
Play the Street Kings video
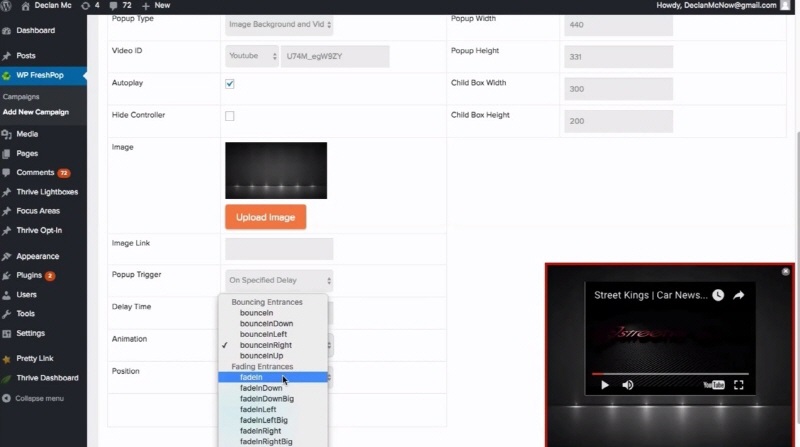click(605, 385)
